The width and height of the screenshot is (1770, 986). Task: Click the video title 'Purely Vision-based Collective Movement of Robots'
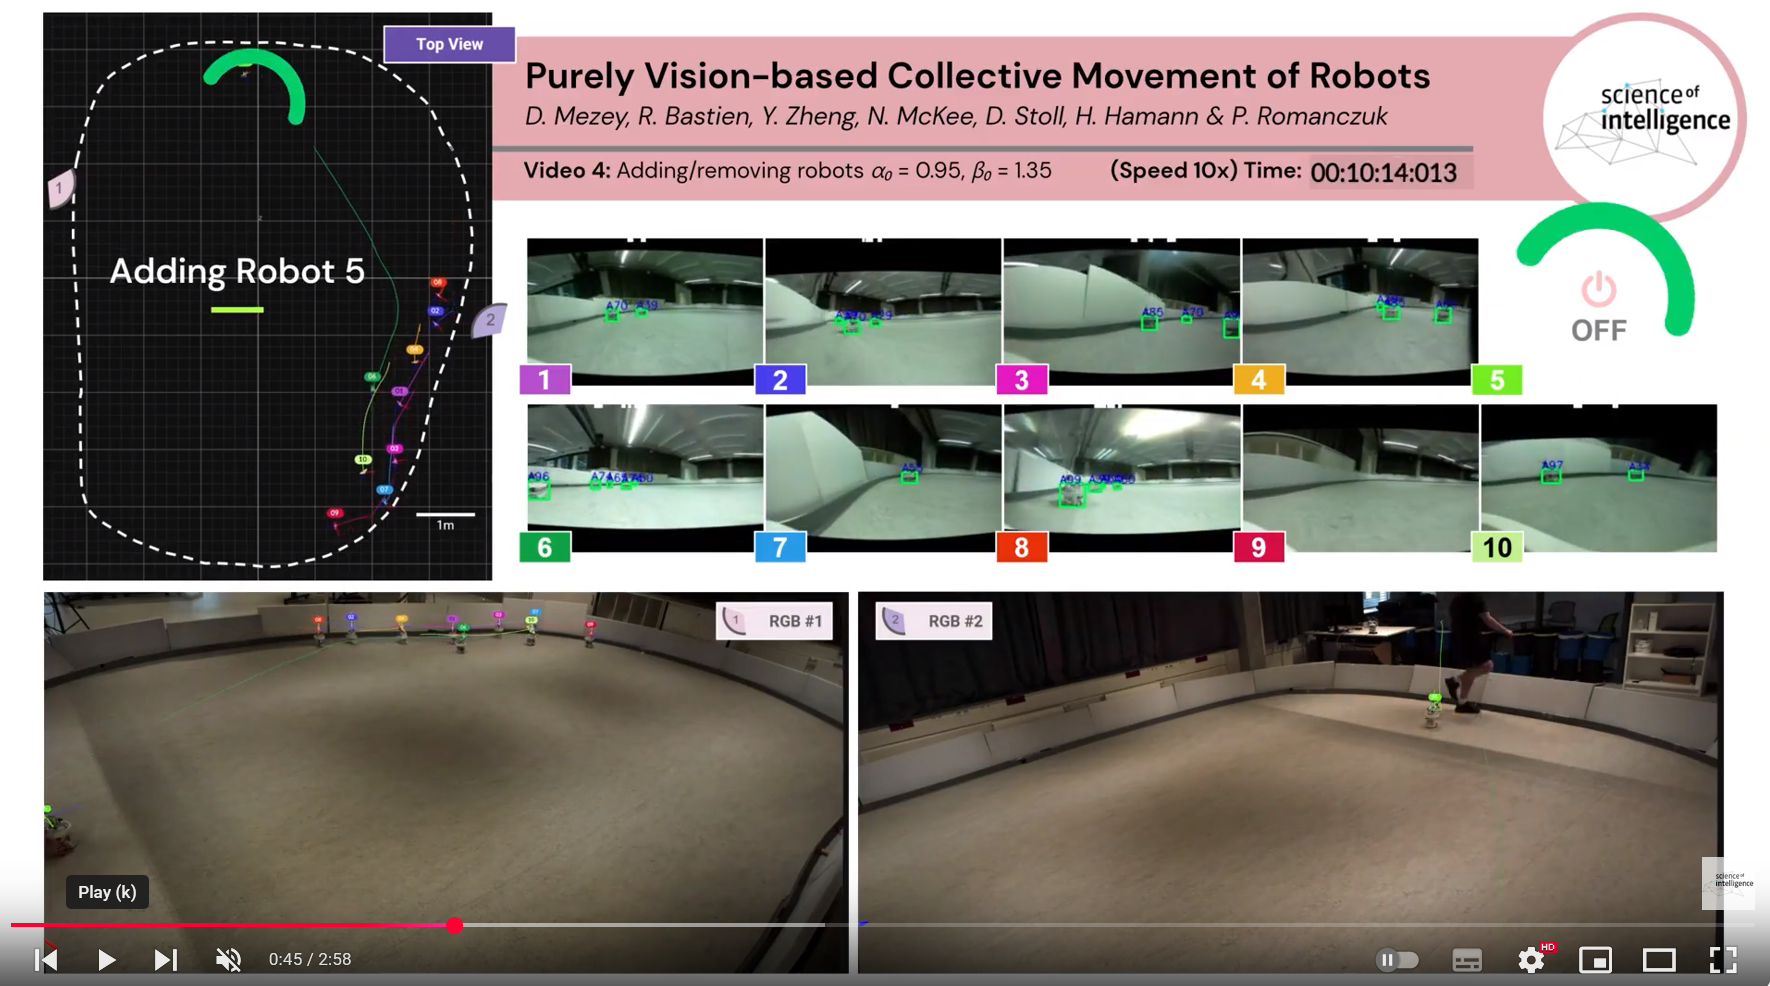click(977, 76)
